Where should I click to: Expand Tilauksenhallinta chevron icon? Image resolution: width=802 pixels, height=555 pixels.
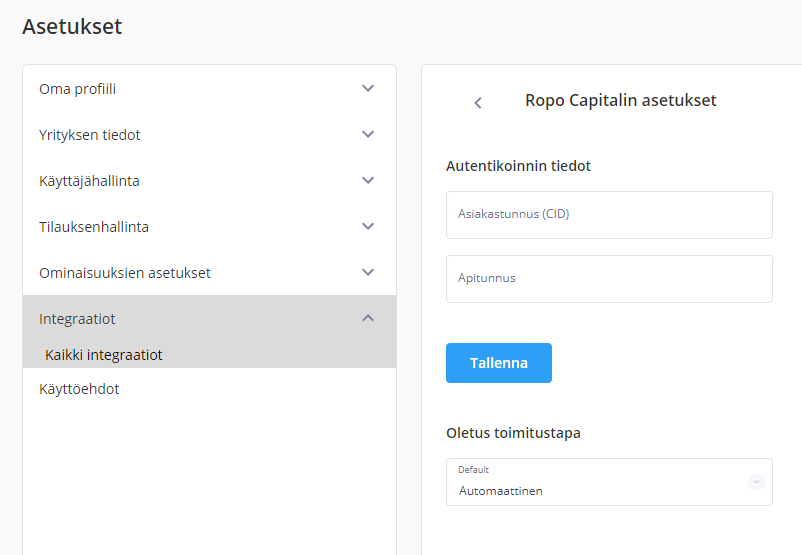coord(368,227)
